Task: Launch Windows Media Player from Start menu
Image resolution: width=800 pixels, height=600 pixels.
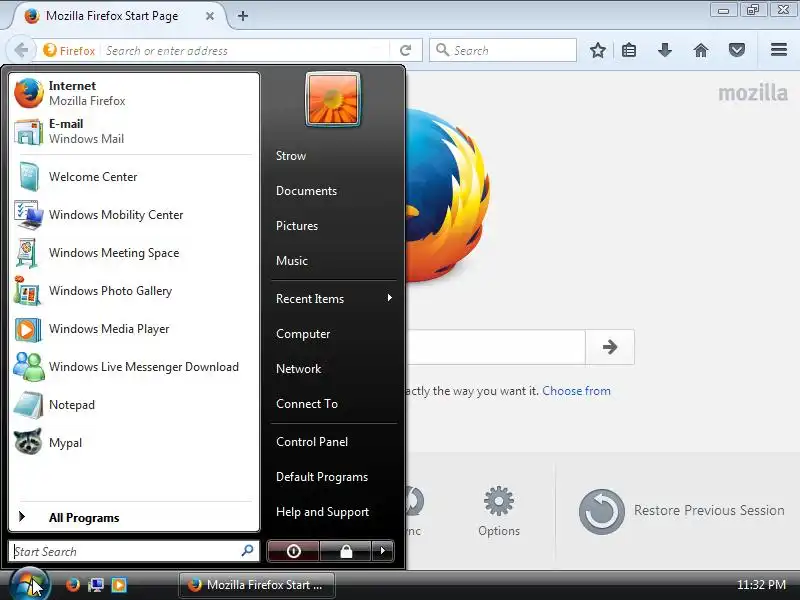Action: [x=134, y=329]
